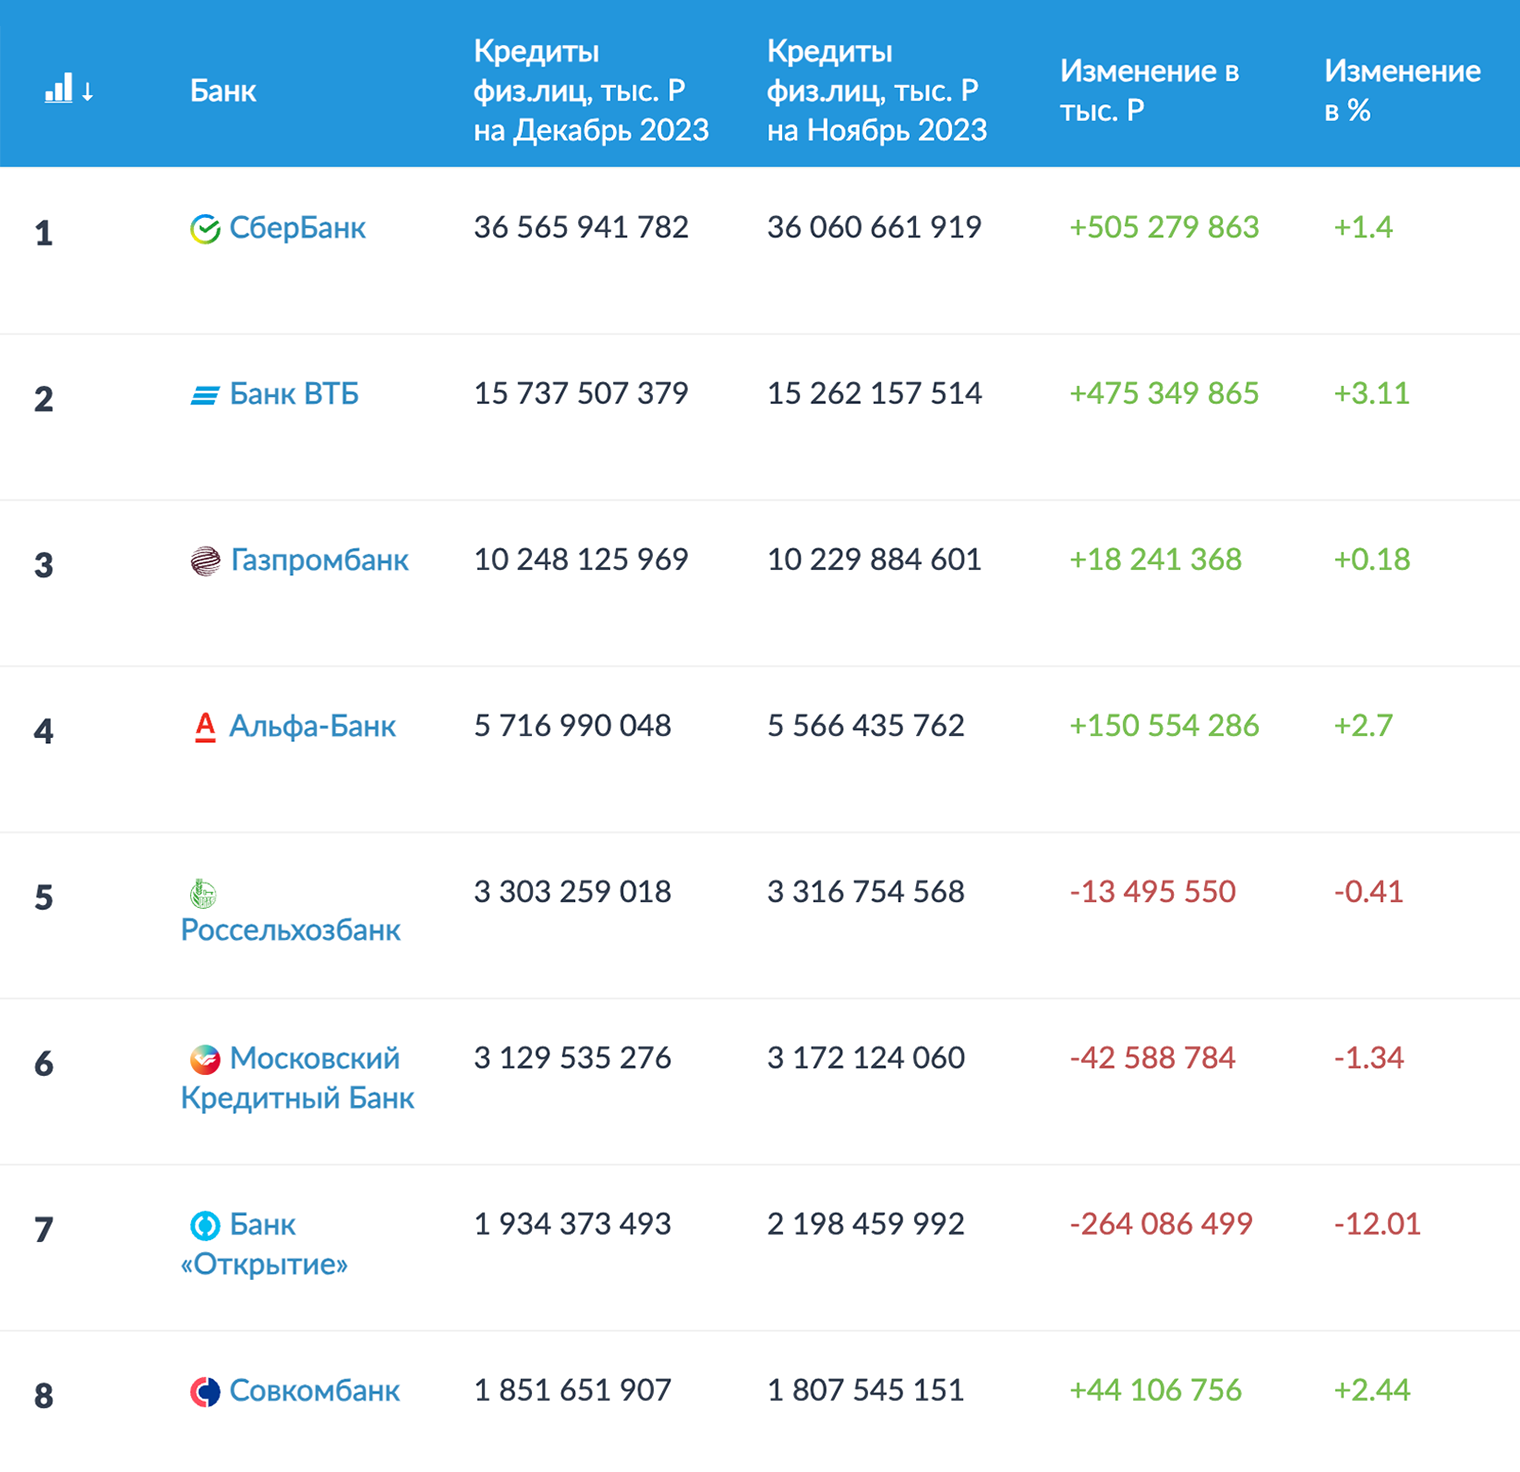The image size is (1520, 1472).
Task: Select the value 5 716 990 048
Action: pos(572,725)
